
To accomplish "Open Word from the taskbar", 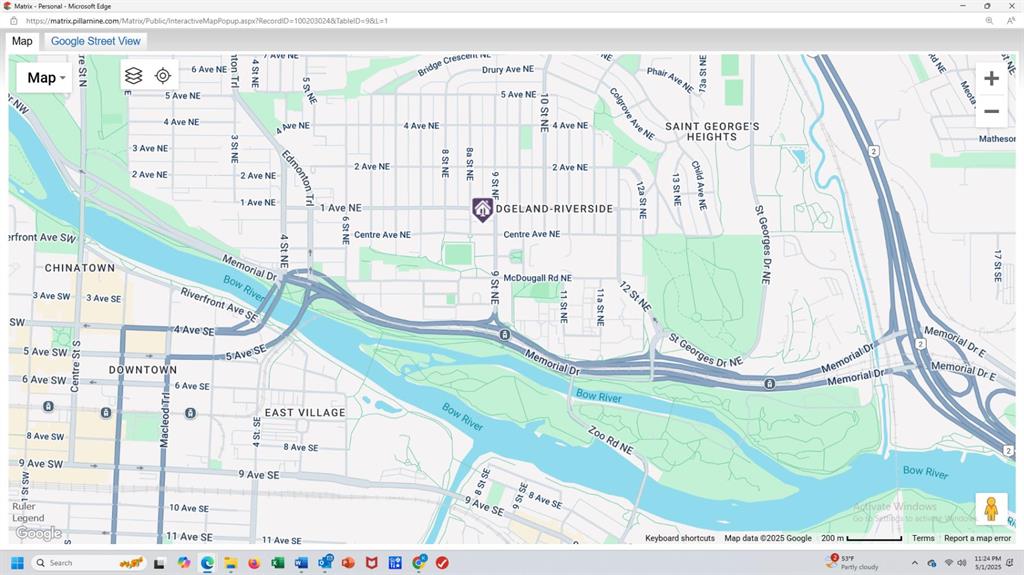I will (x=301, y=563).
